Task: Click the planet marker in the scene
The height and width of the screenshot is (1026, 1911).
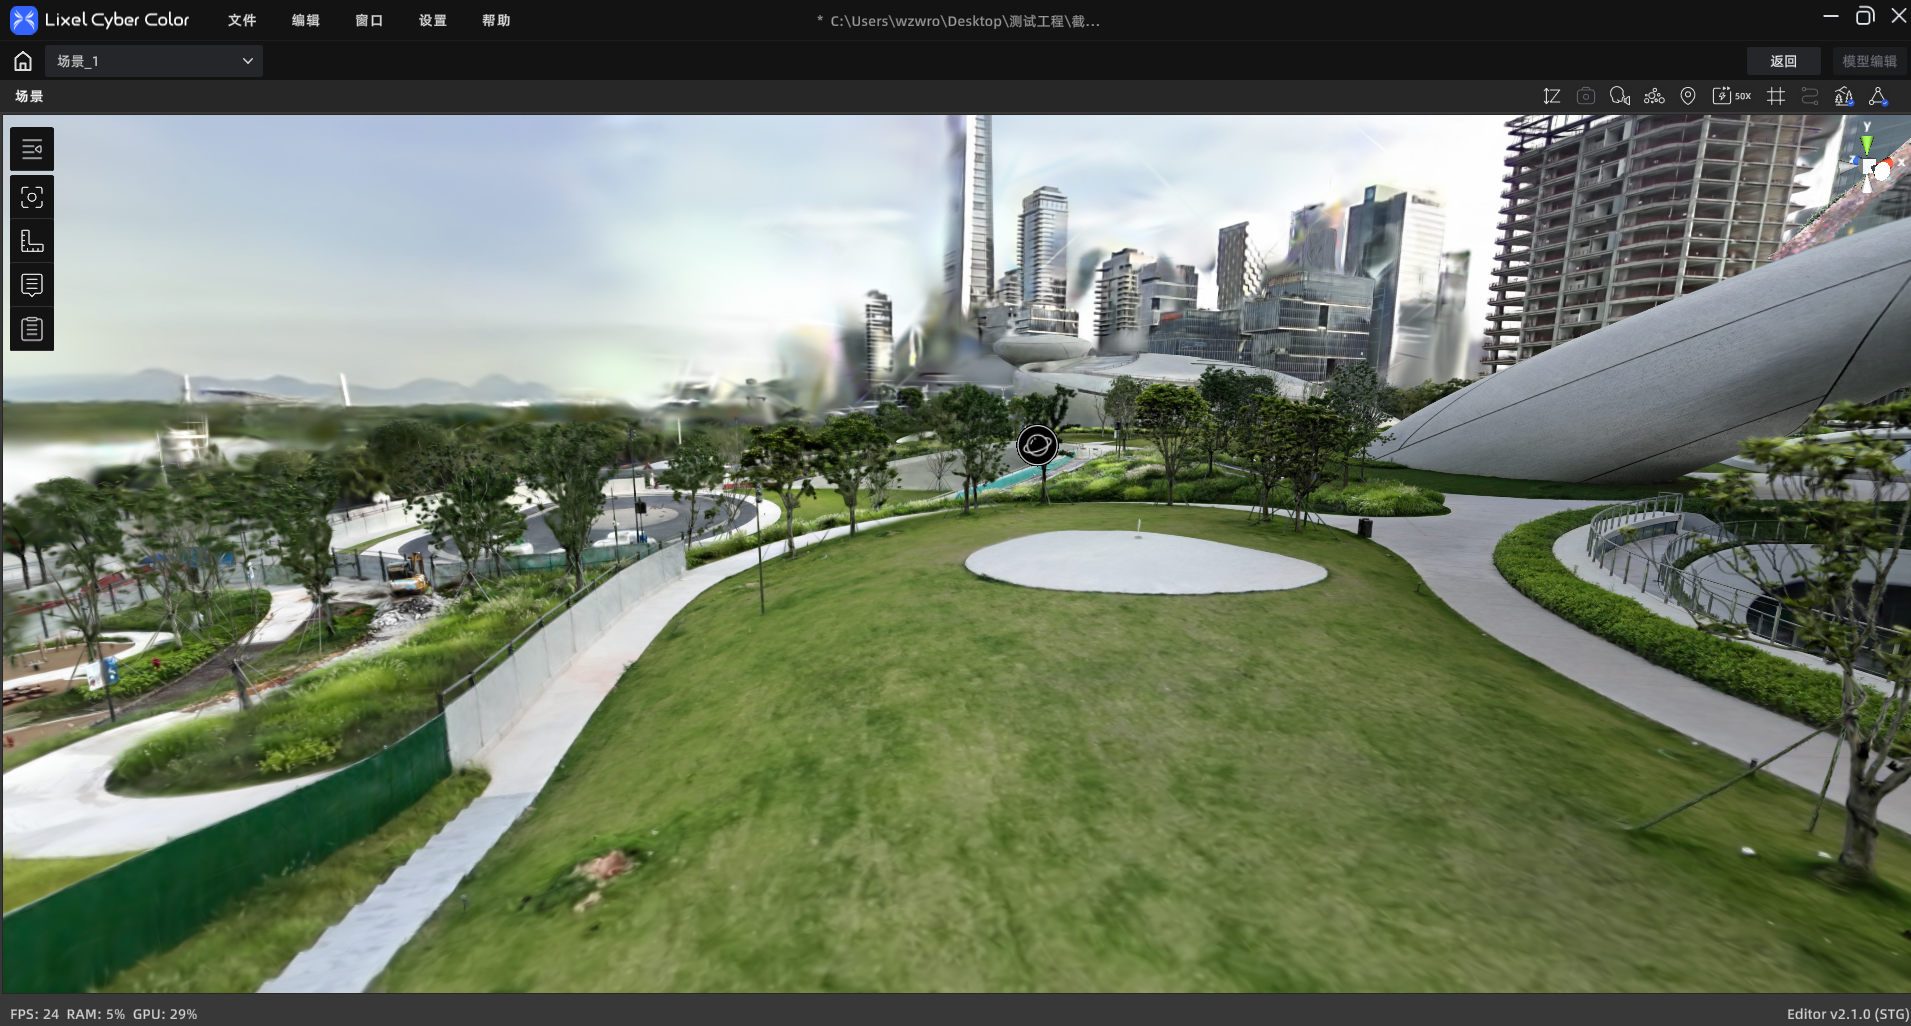Action: [x=1037, y=445]
